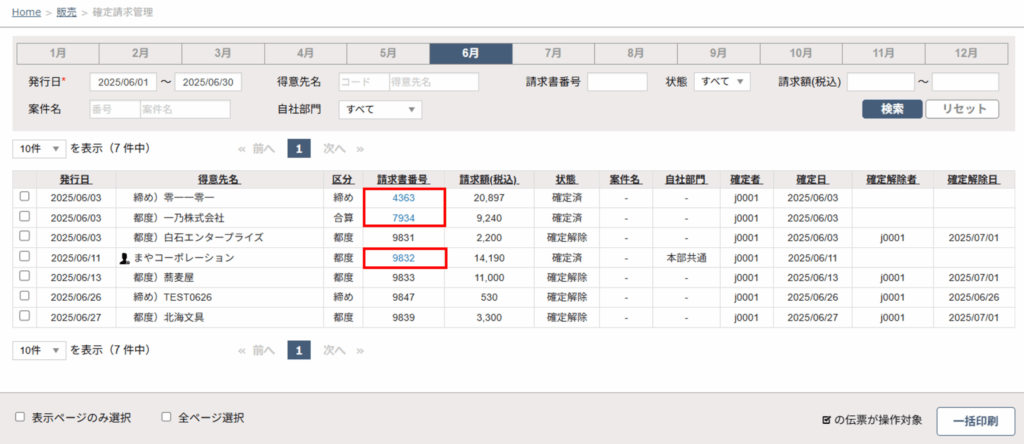Open the 販売 breadcrumb link
Screen dimensions: 1024x444
point(67,12)
